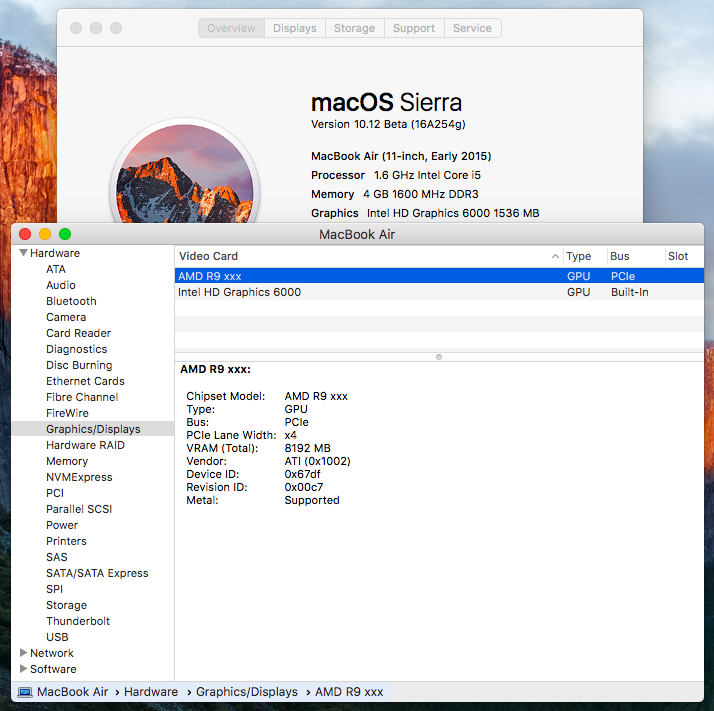Select Ethernet Cards entry
The height and width of the screenshot is (711, 714).
pyautogui.click(x=85, y=381)
